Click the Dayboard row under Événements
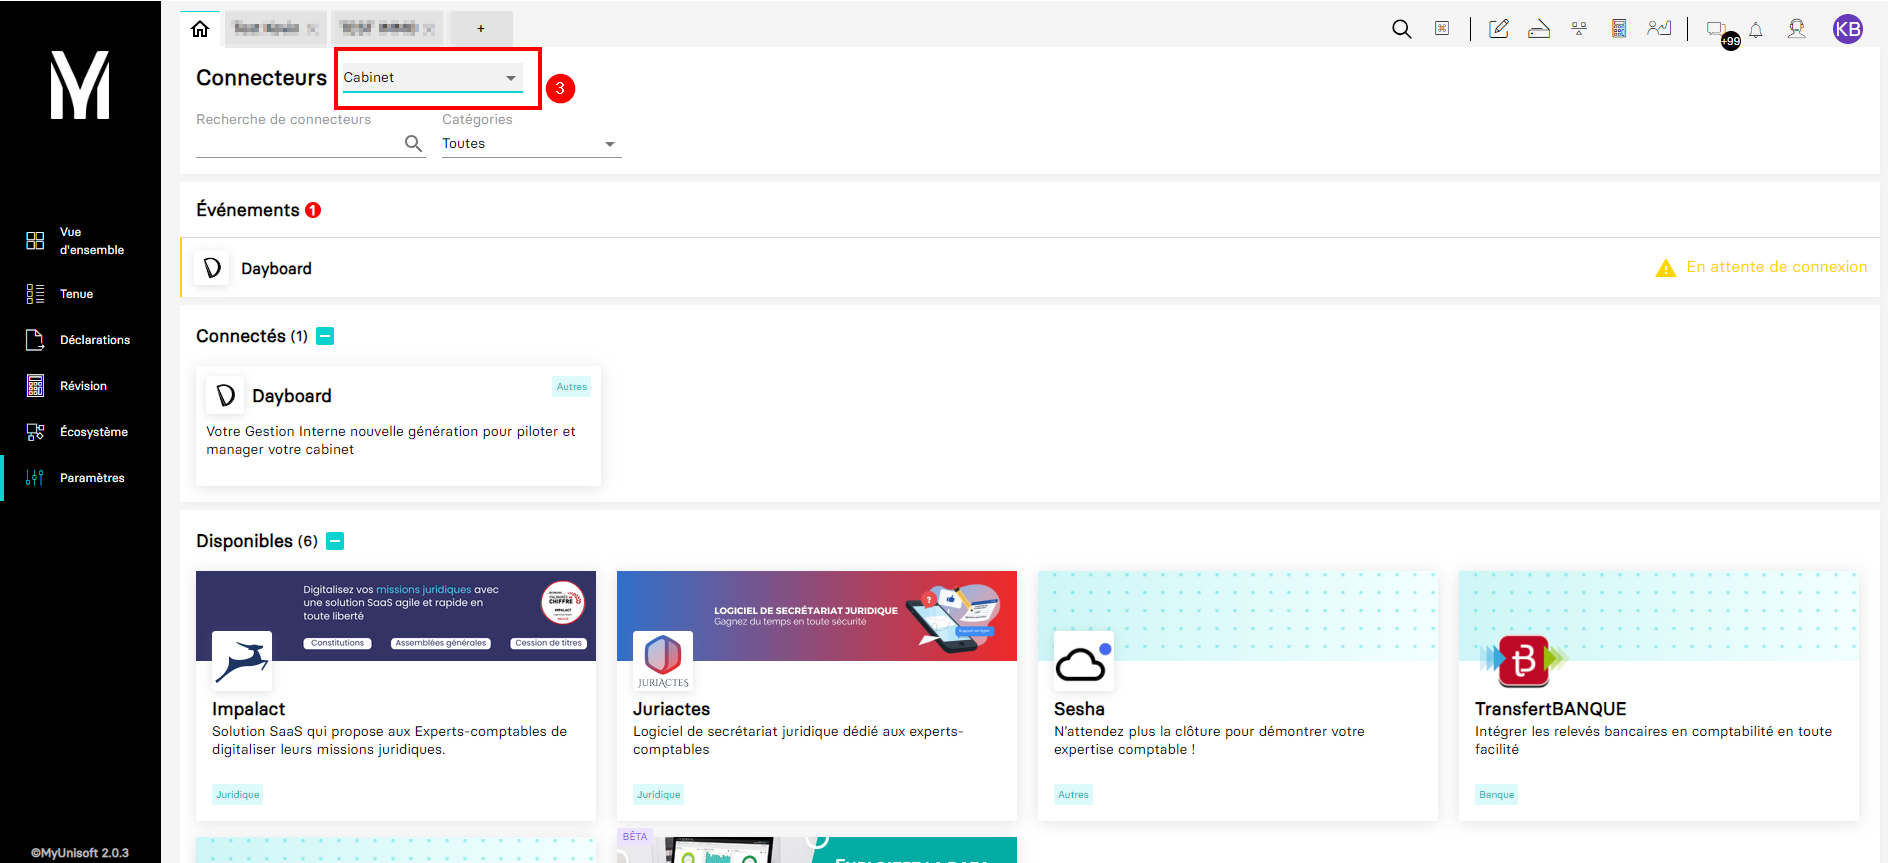 1030,268
